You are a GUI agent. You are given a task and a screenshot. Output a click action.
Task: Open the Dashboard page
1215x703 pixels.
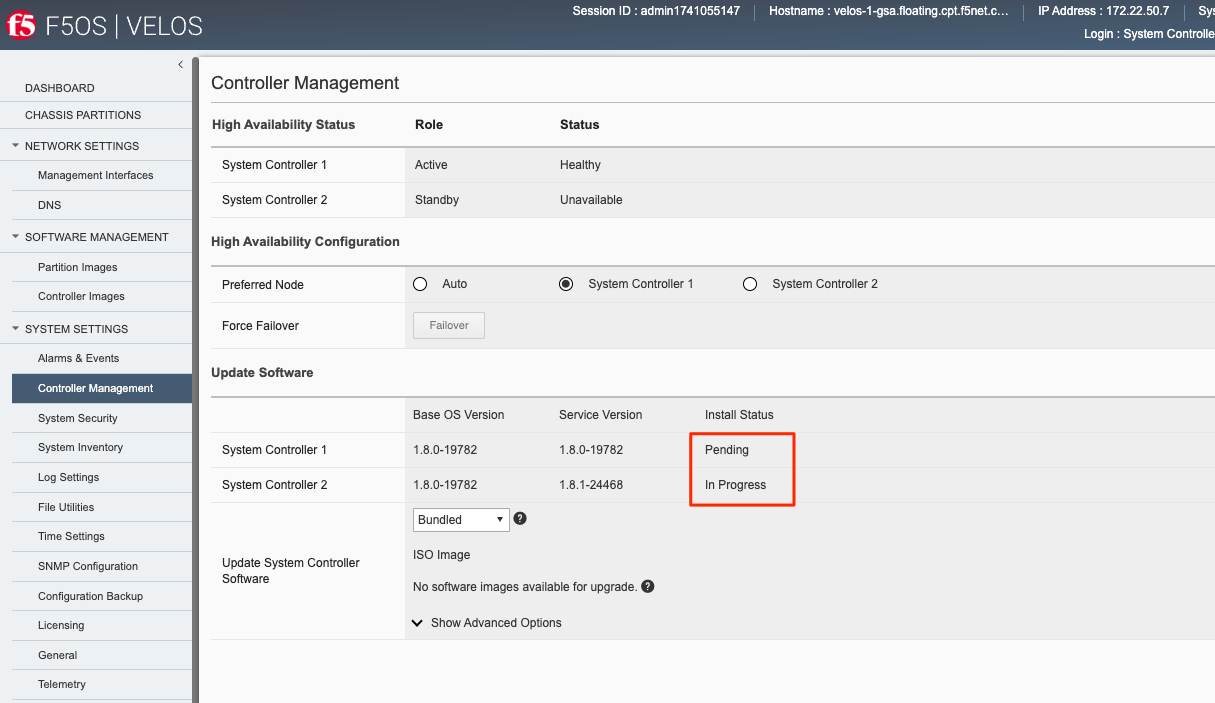(x=60, y=88)
